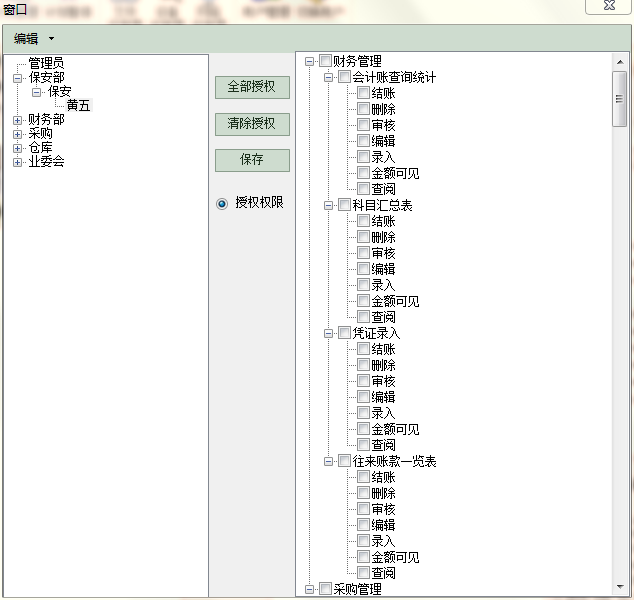Check 删除 under 科目汇总表
634x600 pixels.
[363, 237]
